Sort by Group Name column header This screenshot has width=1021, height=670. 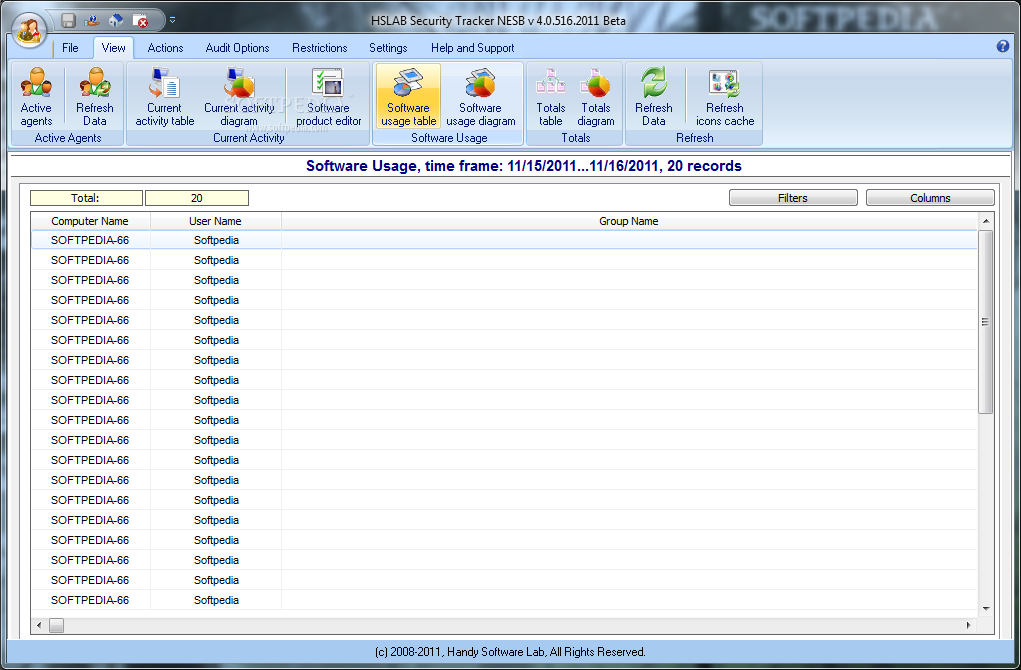tap(629, 221)
